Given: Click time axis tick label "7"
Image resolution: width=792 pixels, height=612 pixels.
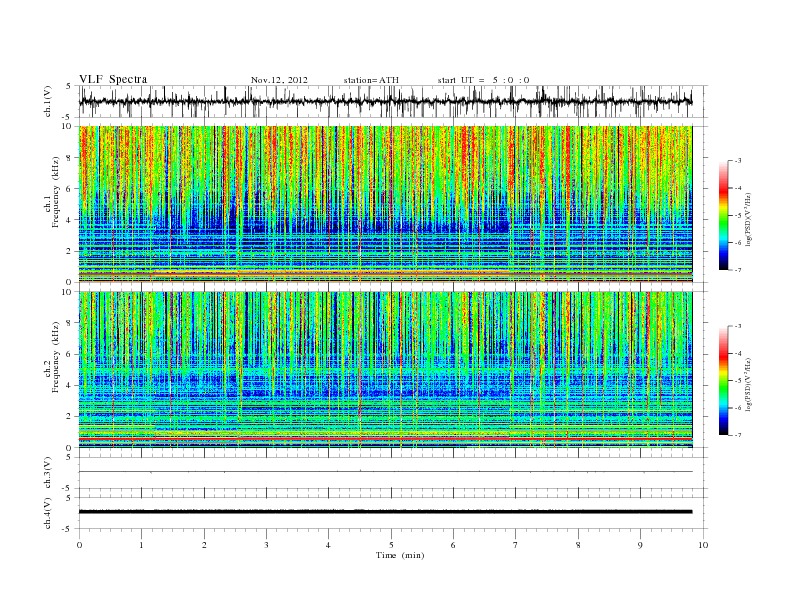Looking at the screenshot, I should pyautogui.click(x=516, y=545).
